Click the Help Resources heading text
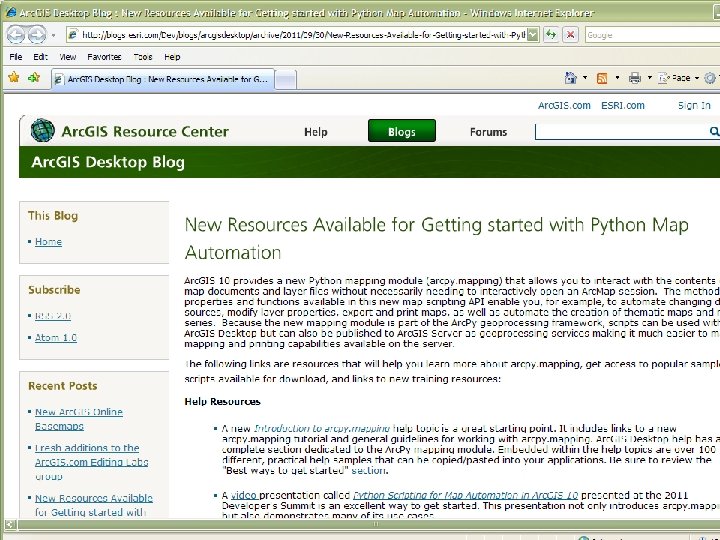The image size is (720, 540). tap(222, 401)
